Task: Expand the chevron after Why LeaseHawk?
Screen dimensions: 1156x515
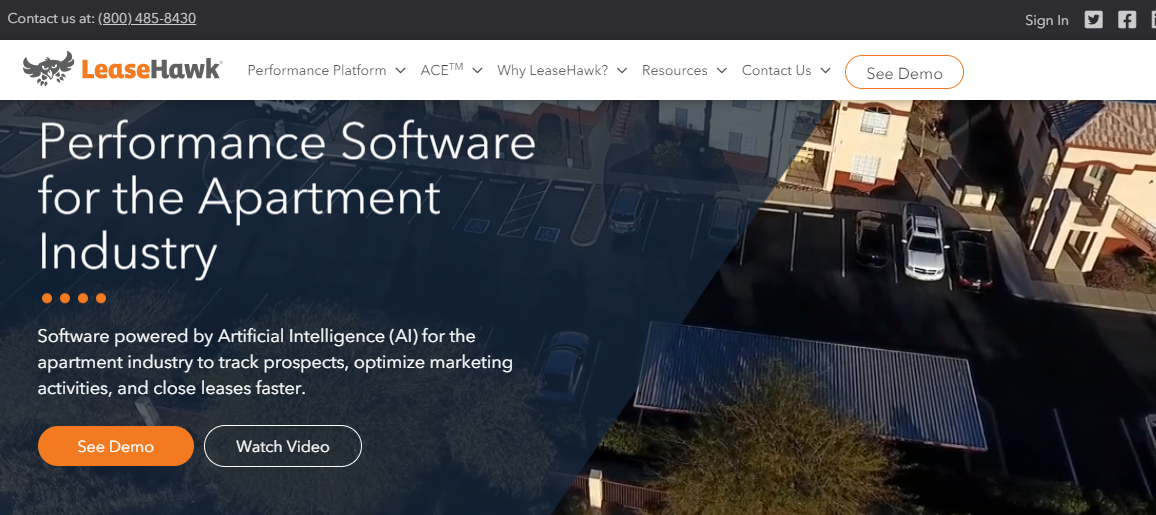Action: [x=621, y=71]
